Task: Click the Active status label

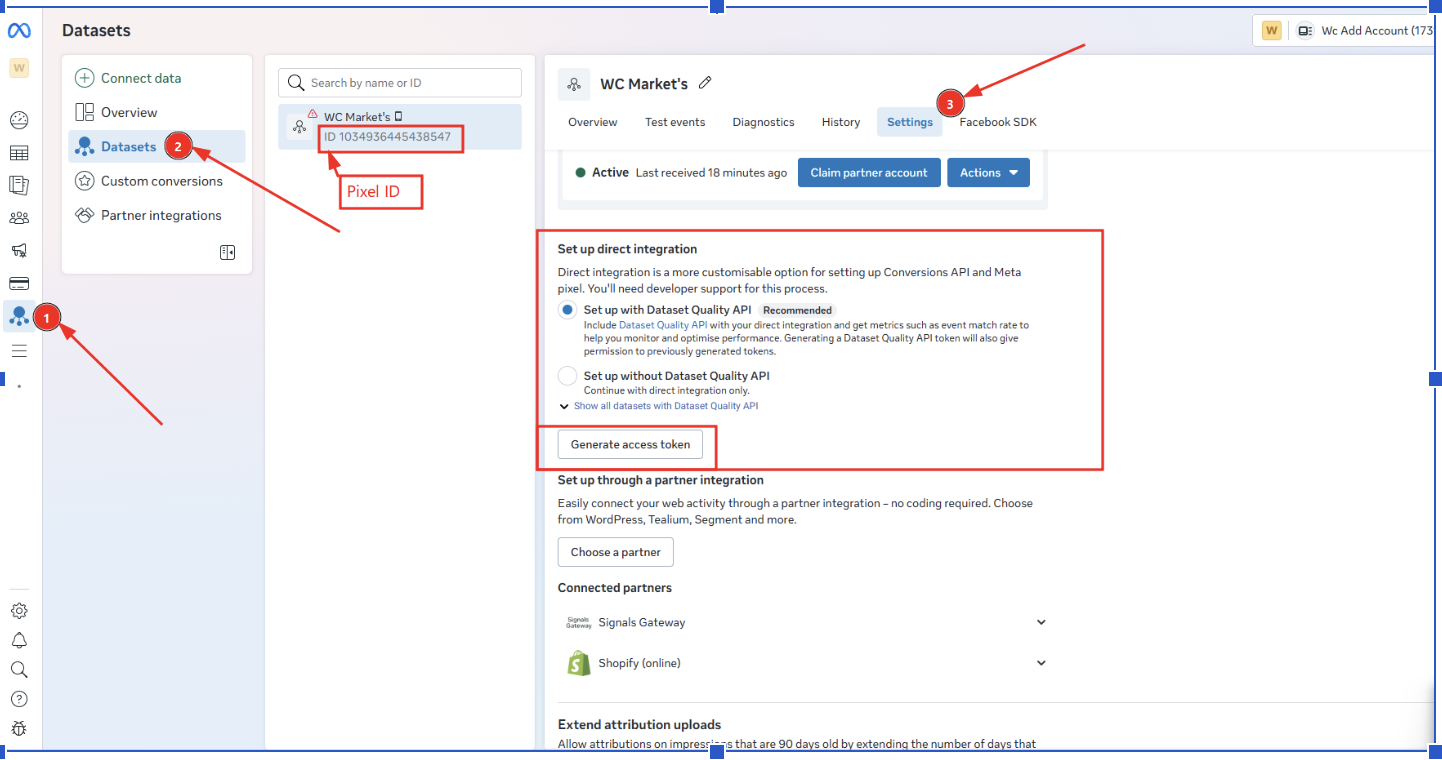Action: tap(610, 173)
